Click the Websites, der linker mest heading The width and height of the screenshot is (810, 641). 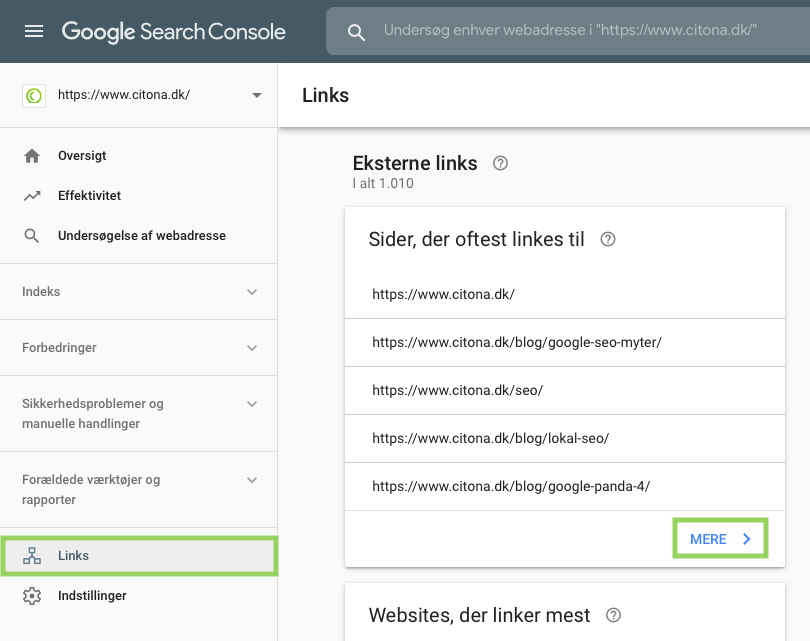tap(479, 615)
